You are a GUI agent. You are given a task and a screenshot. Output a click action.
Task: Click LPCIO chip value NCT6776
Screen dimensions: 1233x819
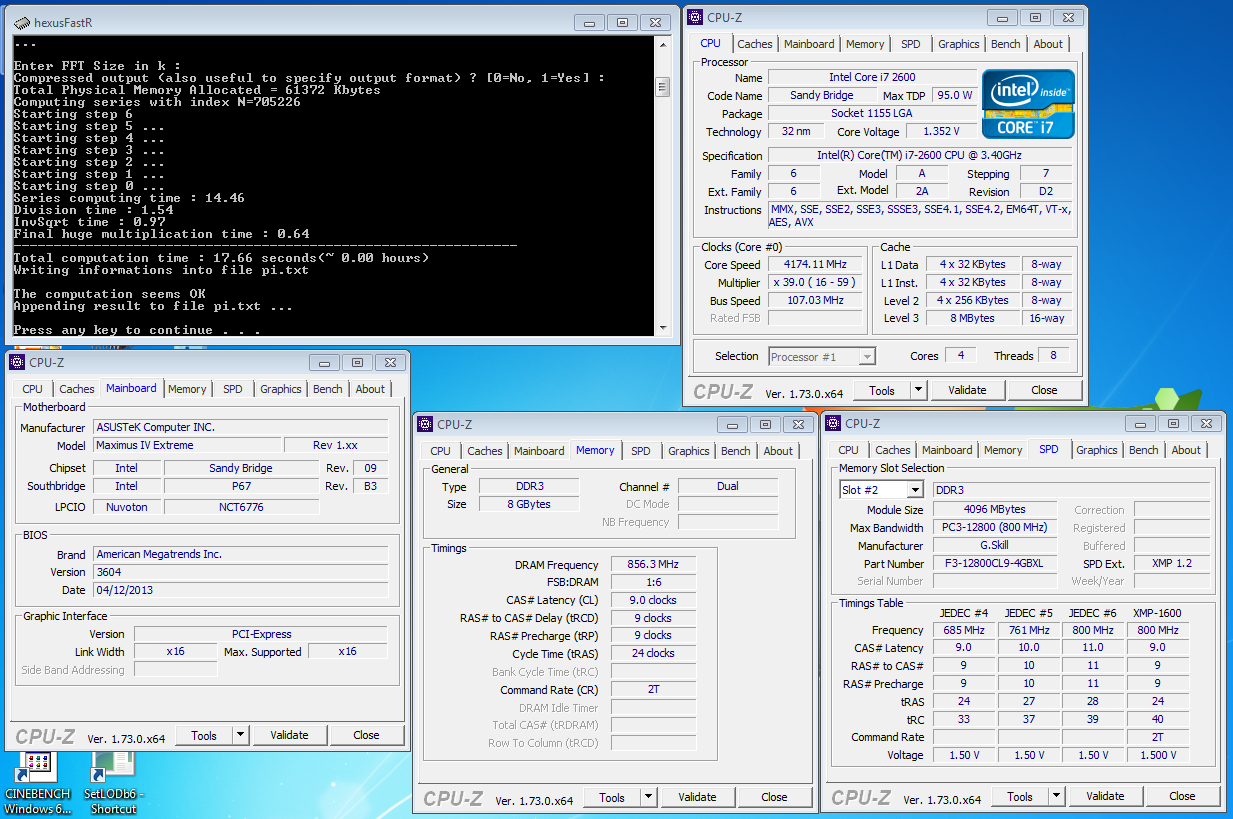tap(241, 507)
